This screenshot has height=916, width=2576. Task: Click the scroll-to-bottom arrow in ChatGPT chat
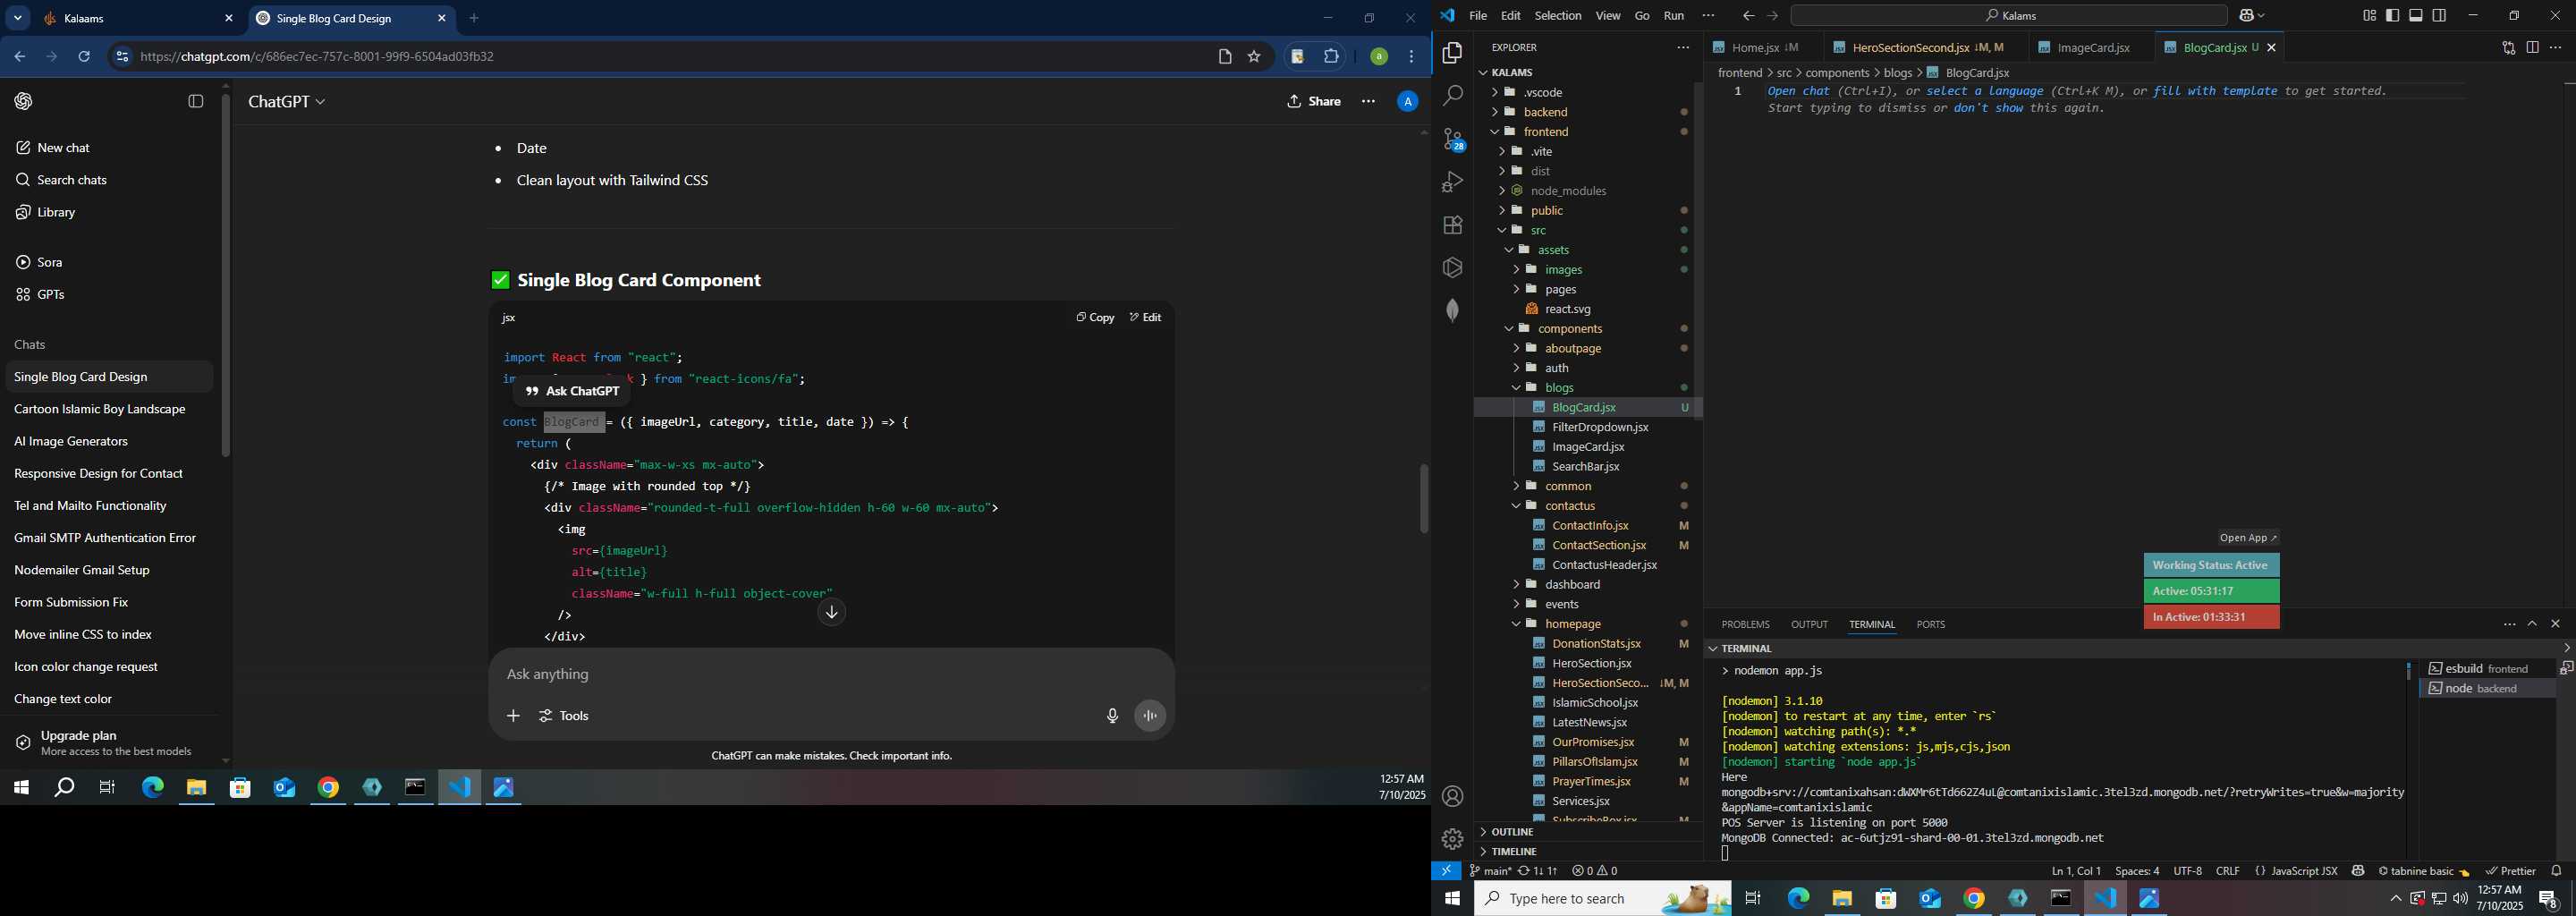coord(831,613)
